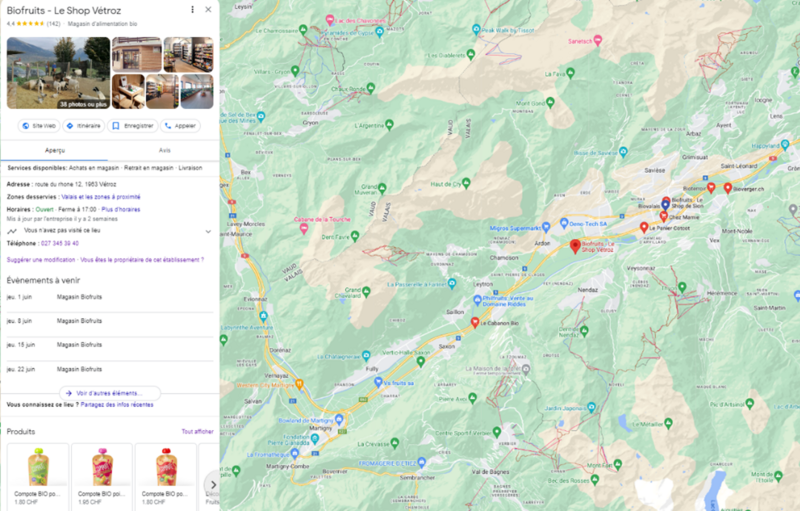Screen dimensions: 800x511
Task: Click the Lac des Chavonnes pink pin
Action: point(330,20)
